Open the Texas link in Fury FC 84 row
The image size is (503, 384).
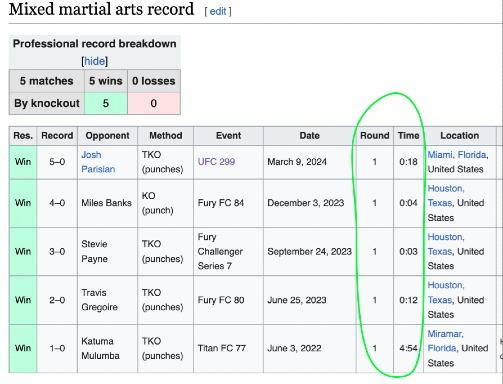coord(440,203)
